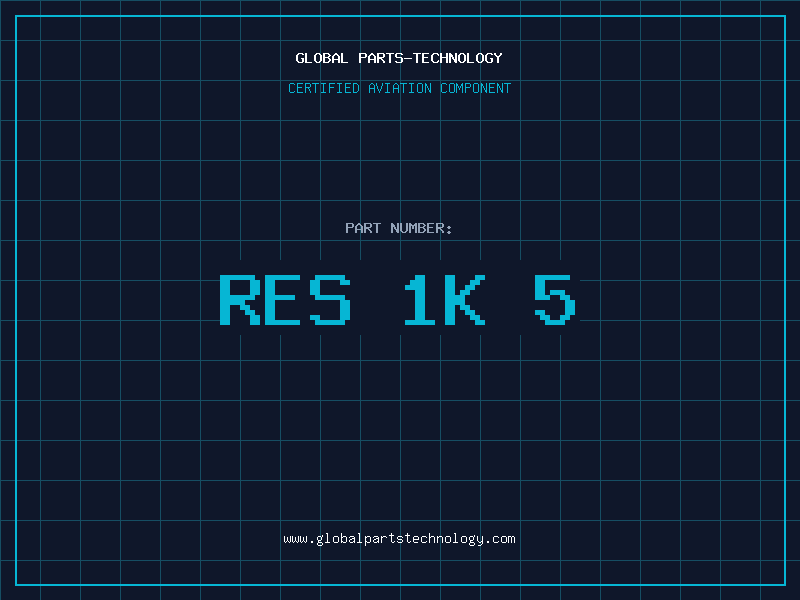Image resolution: width=800 pixels, height=600 pixels.
Task: Click the www.globalpartstechnology.com website link
Action: click(x=399, y=539)
